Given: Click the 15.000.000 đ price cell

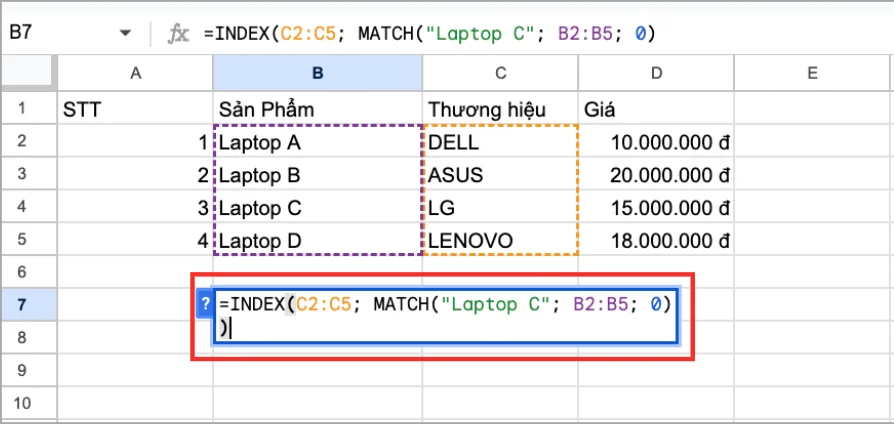Looking at the screenshot, I should 656,207.
